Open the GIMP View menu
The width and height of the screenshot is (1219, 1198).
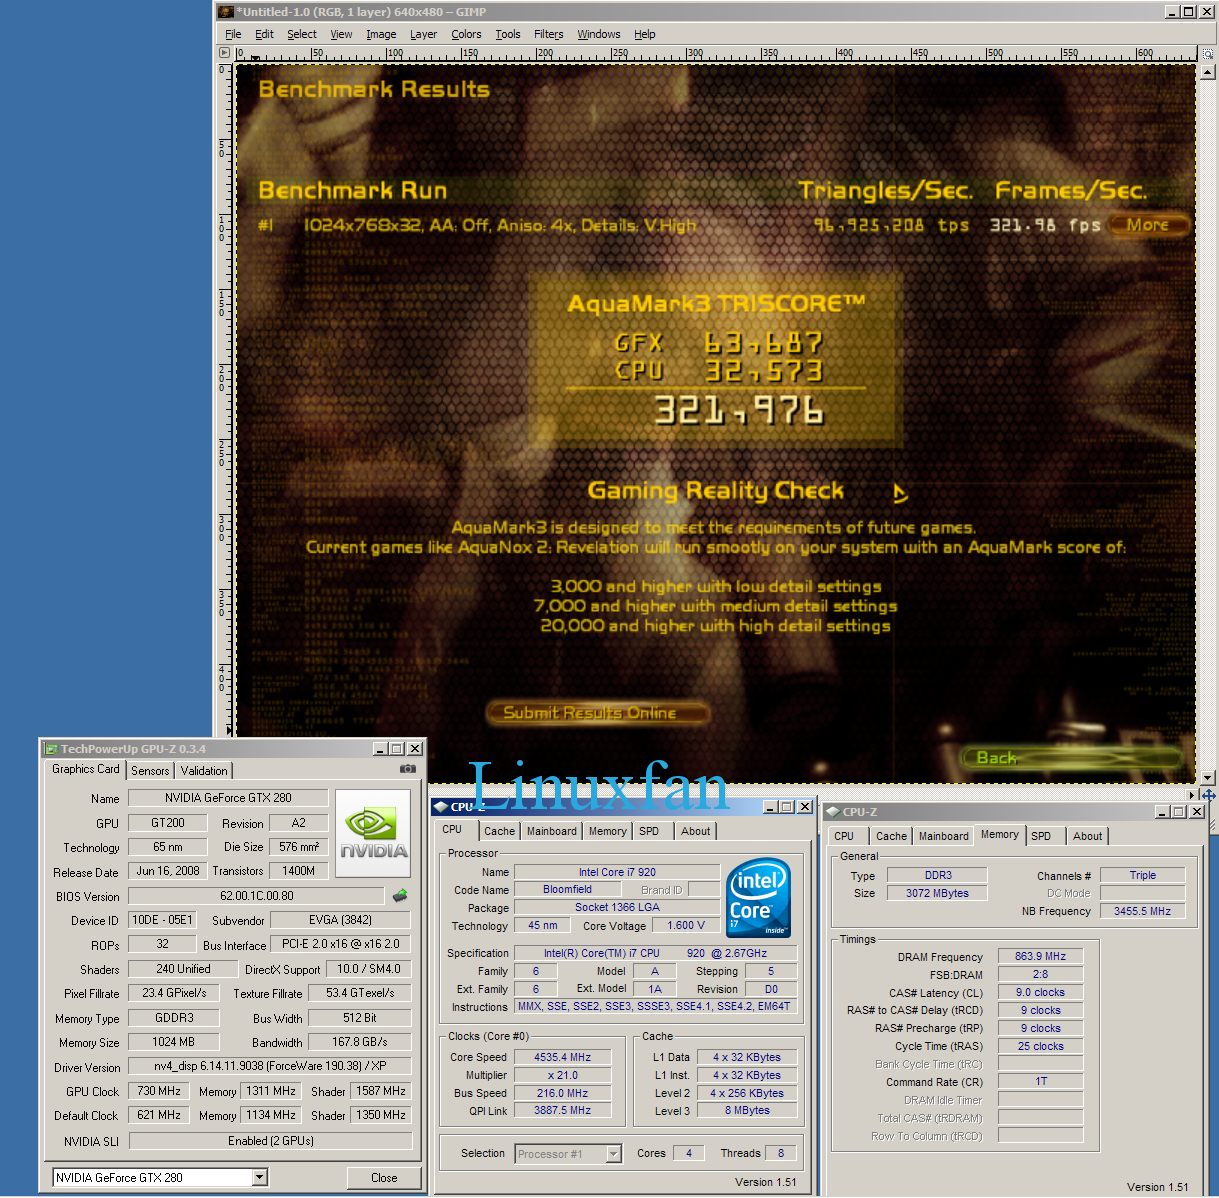341,34
